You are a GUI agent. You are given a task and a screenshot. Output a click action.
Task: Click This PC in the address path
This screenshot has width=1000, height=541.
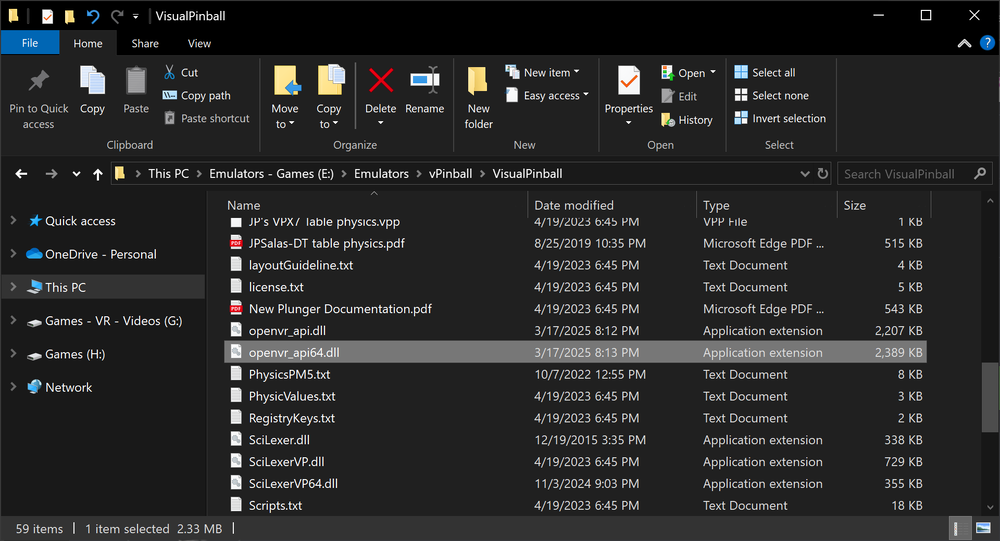168,174
